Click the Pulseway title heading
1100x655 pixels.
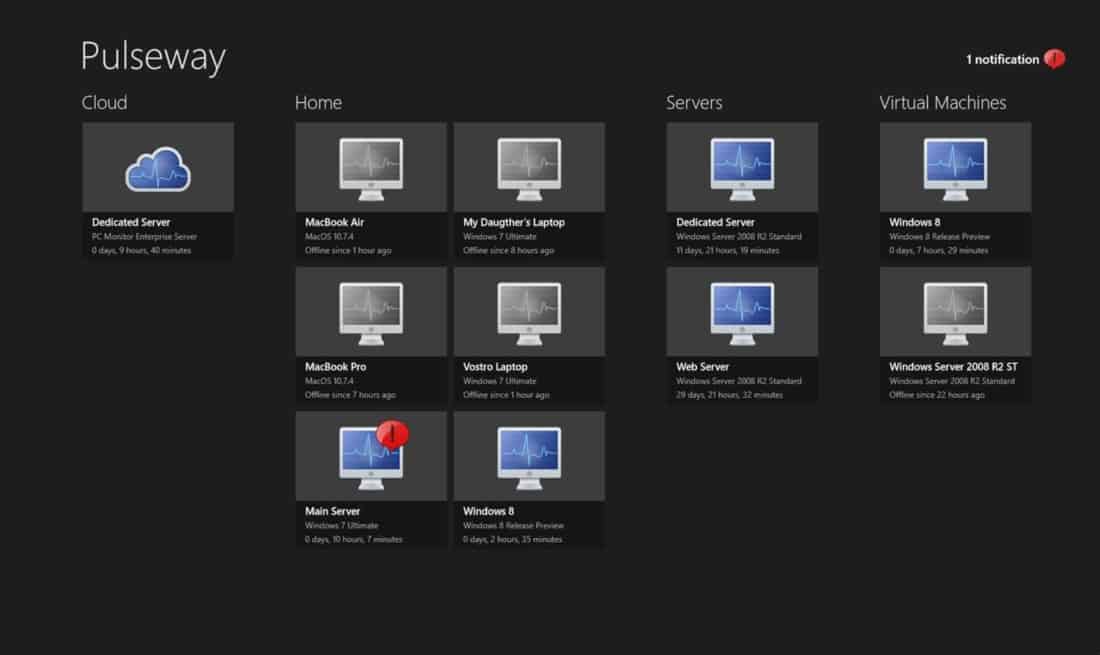pyautogui.click(x=153, y=57)
